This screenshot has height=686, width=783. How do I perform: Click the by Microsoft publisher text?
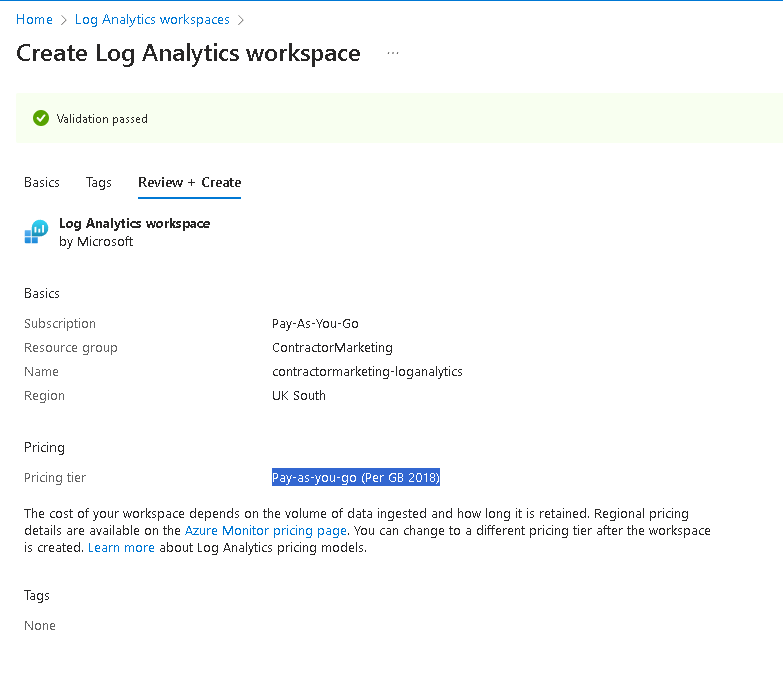96,242
